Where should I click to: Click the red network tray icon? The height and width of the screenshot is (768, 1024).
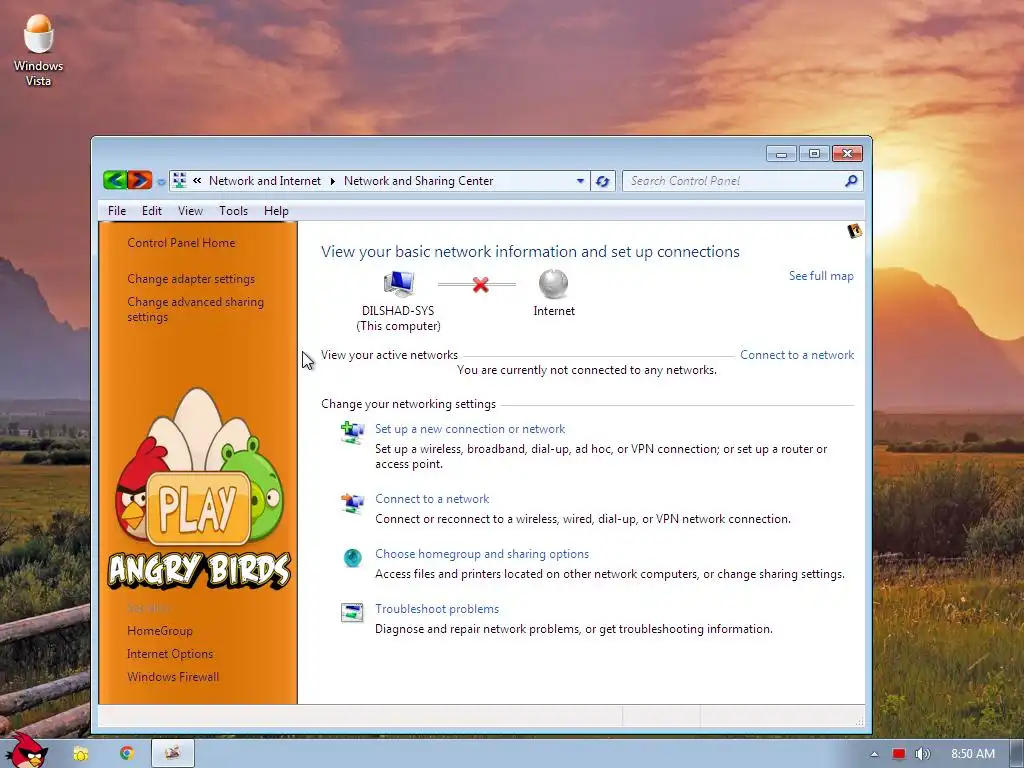[x=899, y=754]
